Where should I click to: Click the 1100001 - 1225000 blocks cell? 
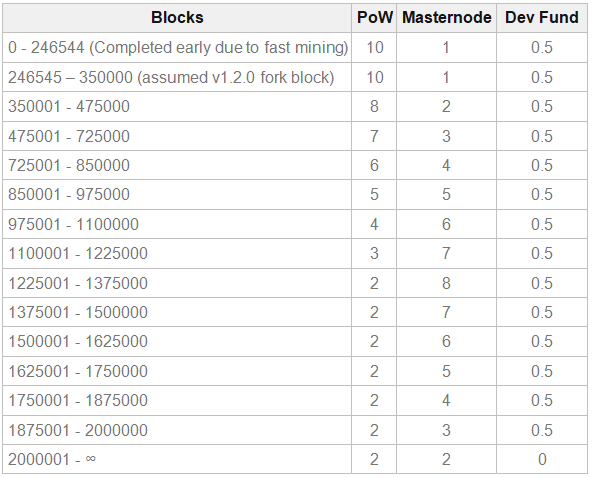tap(177, 253)
